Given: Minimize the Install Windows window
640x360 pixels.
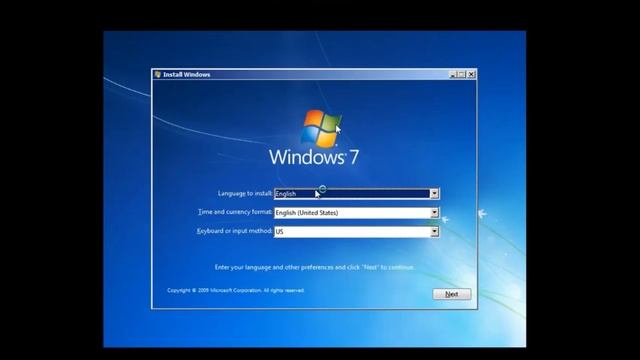Looking at the screenshot, I should click(452, 74).
